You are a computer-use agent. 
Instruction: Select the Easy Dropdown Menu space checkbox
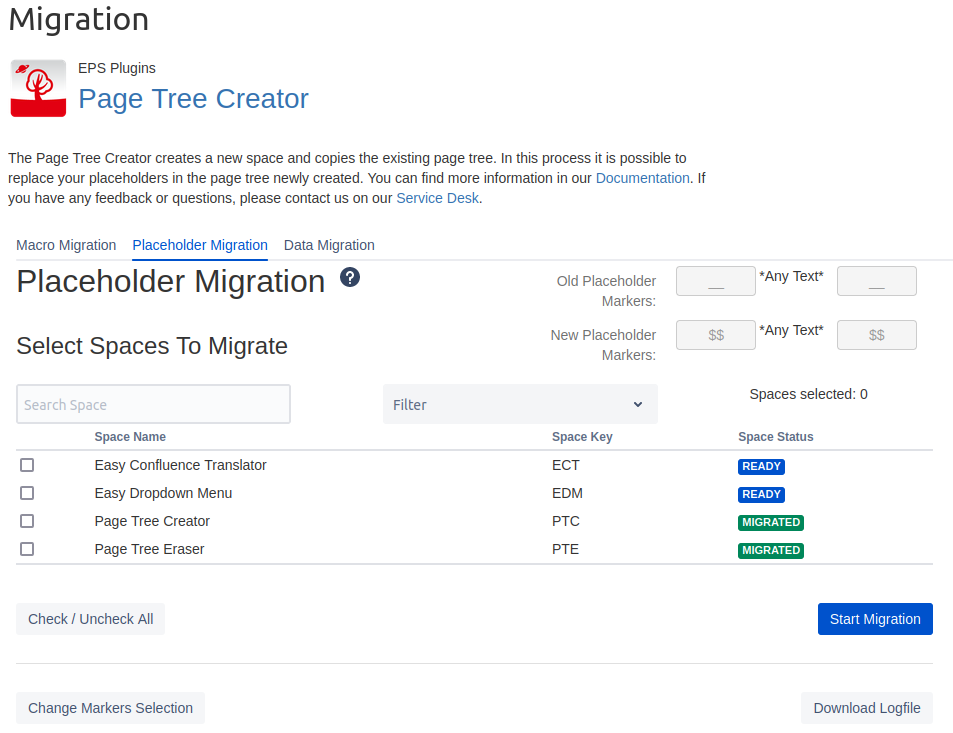(27, 493)
